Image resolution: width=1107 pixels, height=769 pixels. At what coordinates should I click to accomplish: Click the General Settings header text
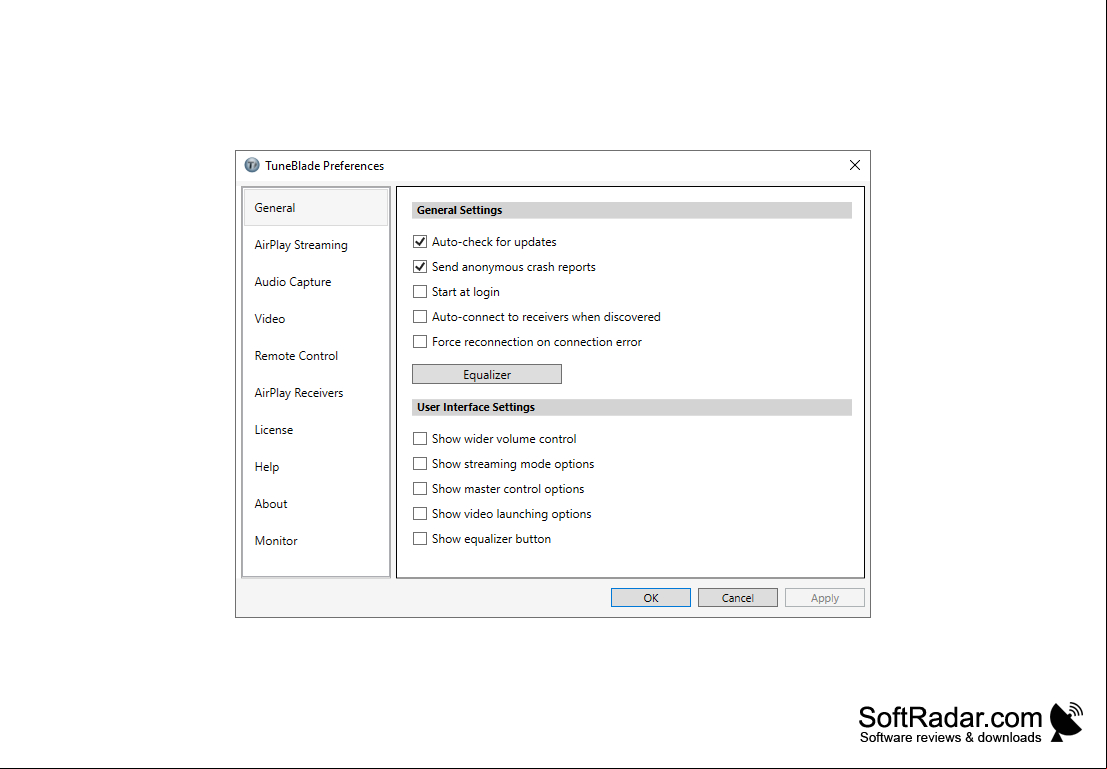click(x=460, y=210)
